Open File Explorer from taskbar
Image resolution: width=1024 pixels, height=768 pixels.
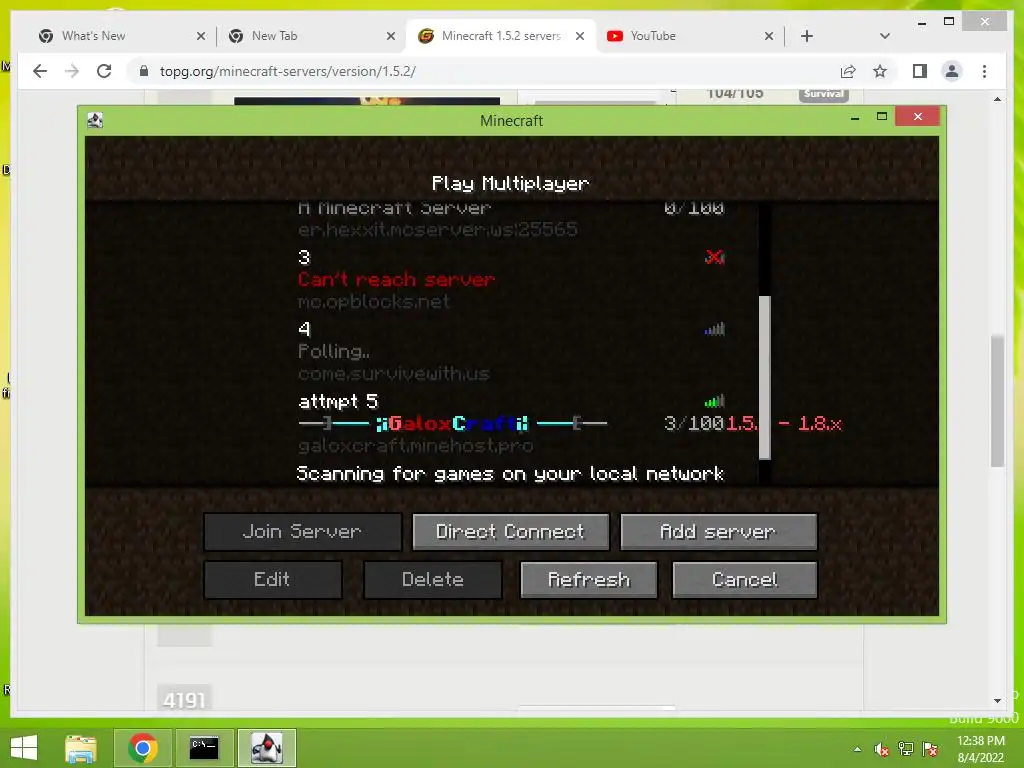[x=81, y=748]
